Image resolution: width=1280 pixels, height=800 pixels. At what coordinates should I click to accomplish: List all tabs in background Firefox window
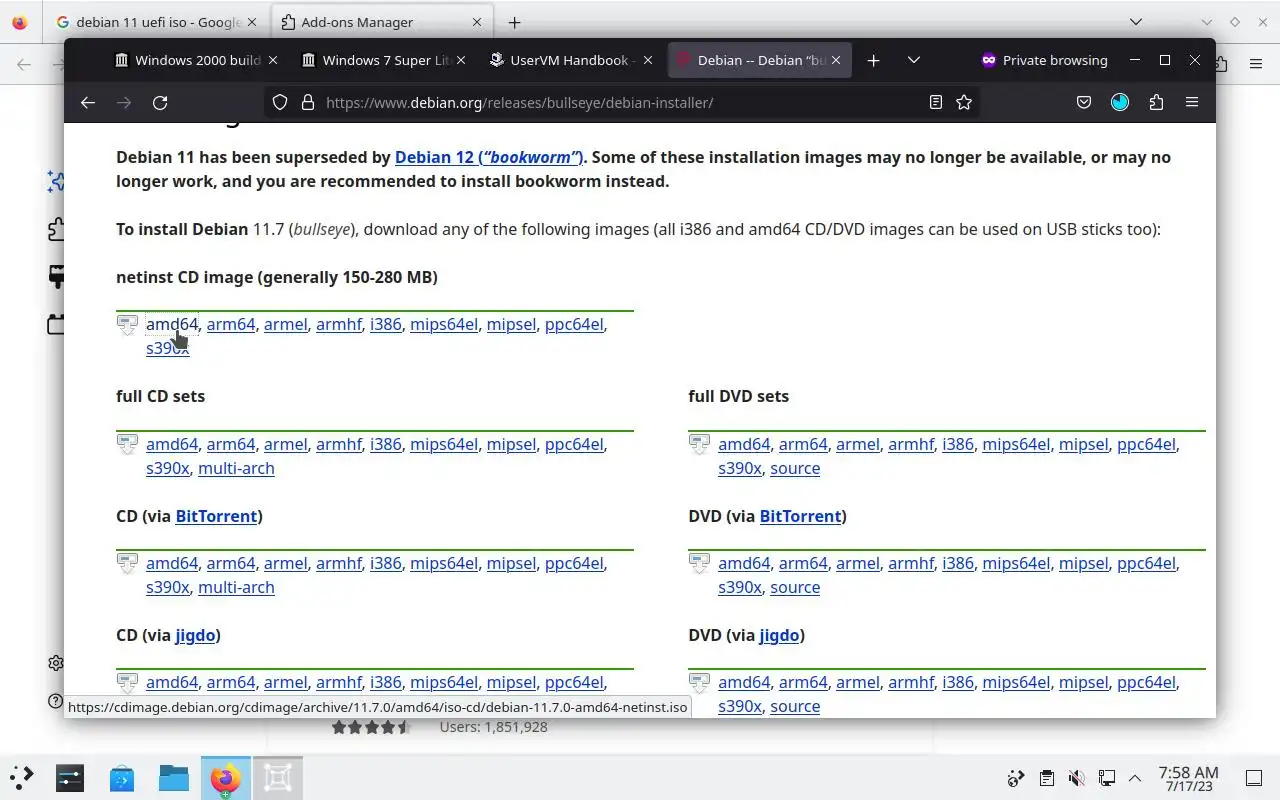(1136, 22)
